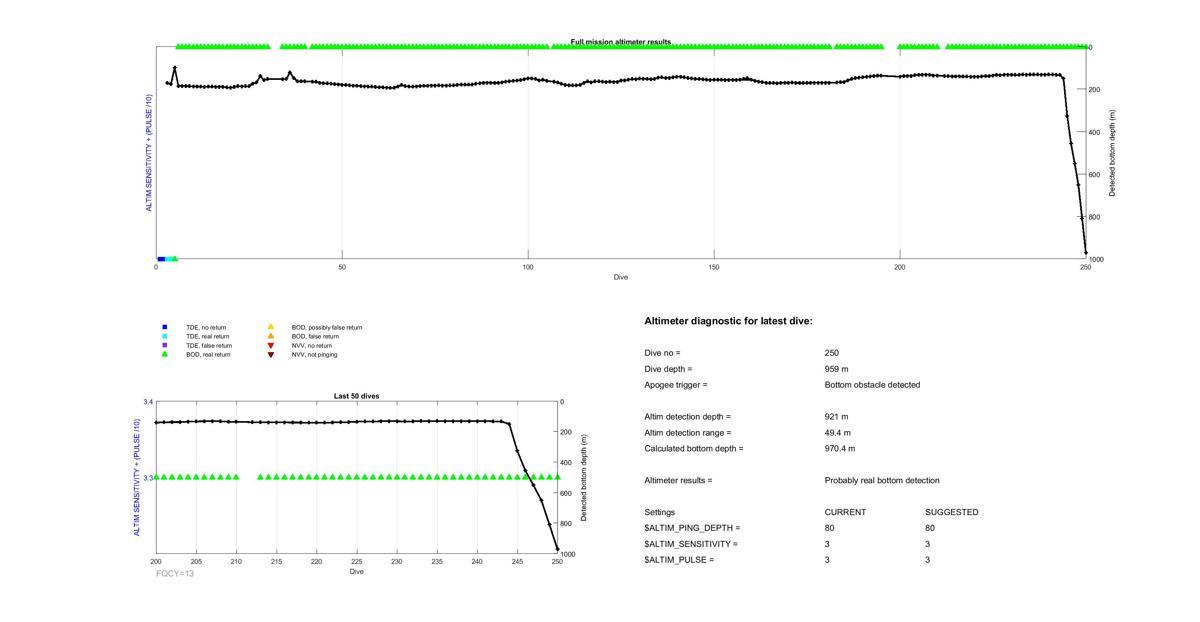Image resolution: width=1200 pixels, height=622 pixels.
Task: Click the calculated bottom depth value '970.4 m'
Action: tap(840, 449)
